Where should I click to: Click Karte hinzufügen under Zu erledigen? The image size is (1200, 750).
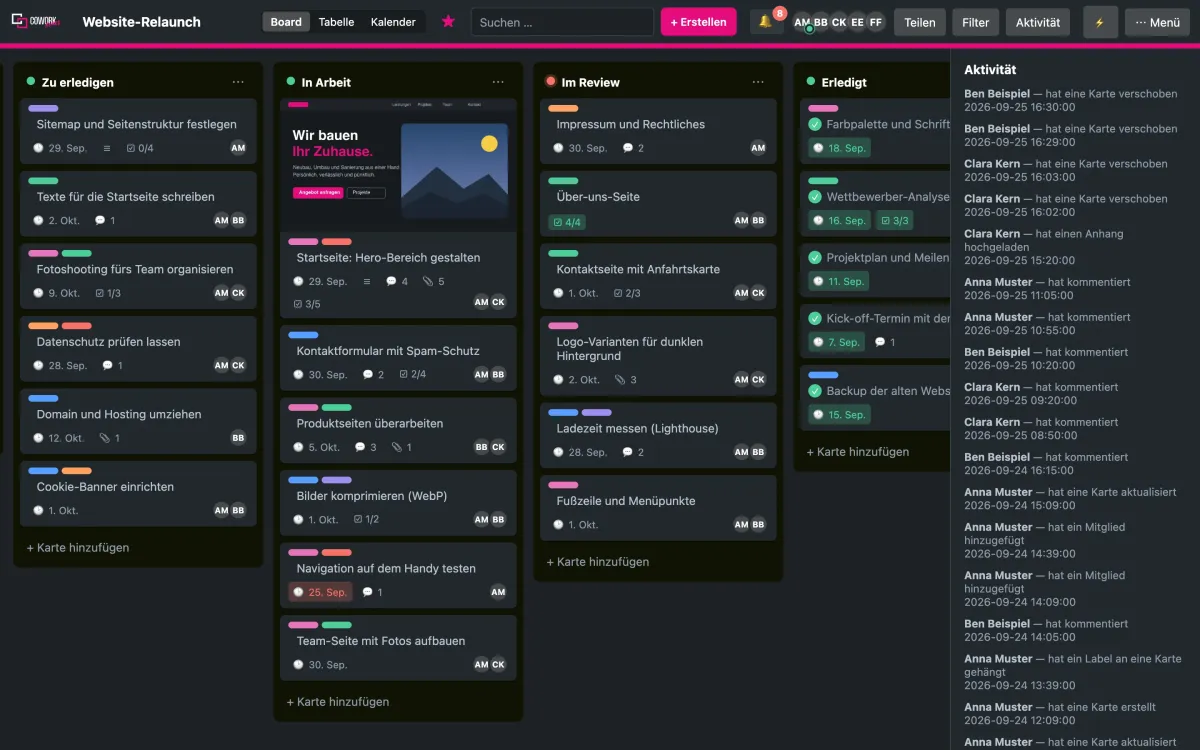click(x=78, y=548)
